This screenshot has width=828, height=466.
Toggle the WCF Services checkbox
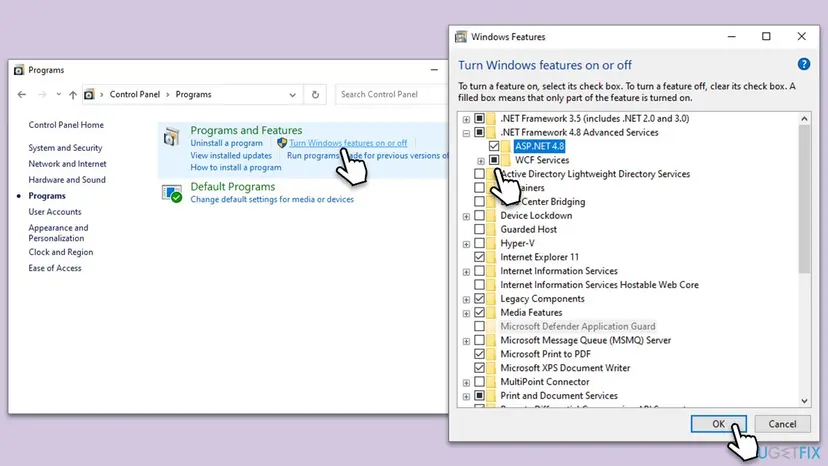point(494,160)
